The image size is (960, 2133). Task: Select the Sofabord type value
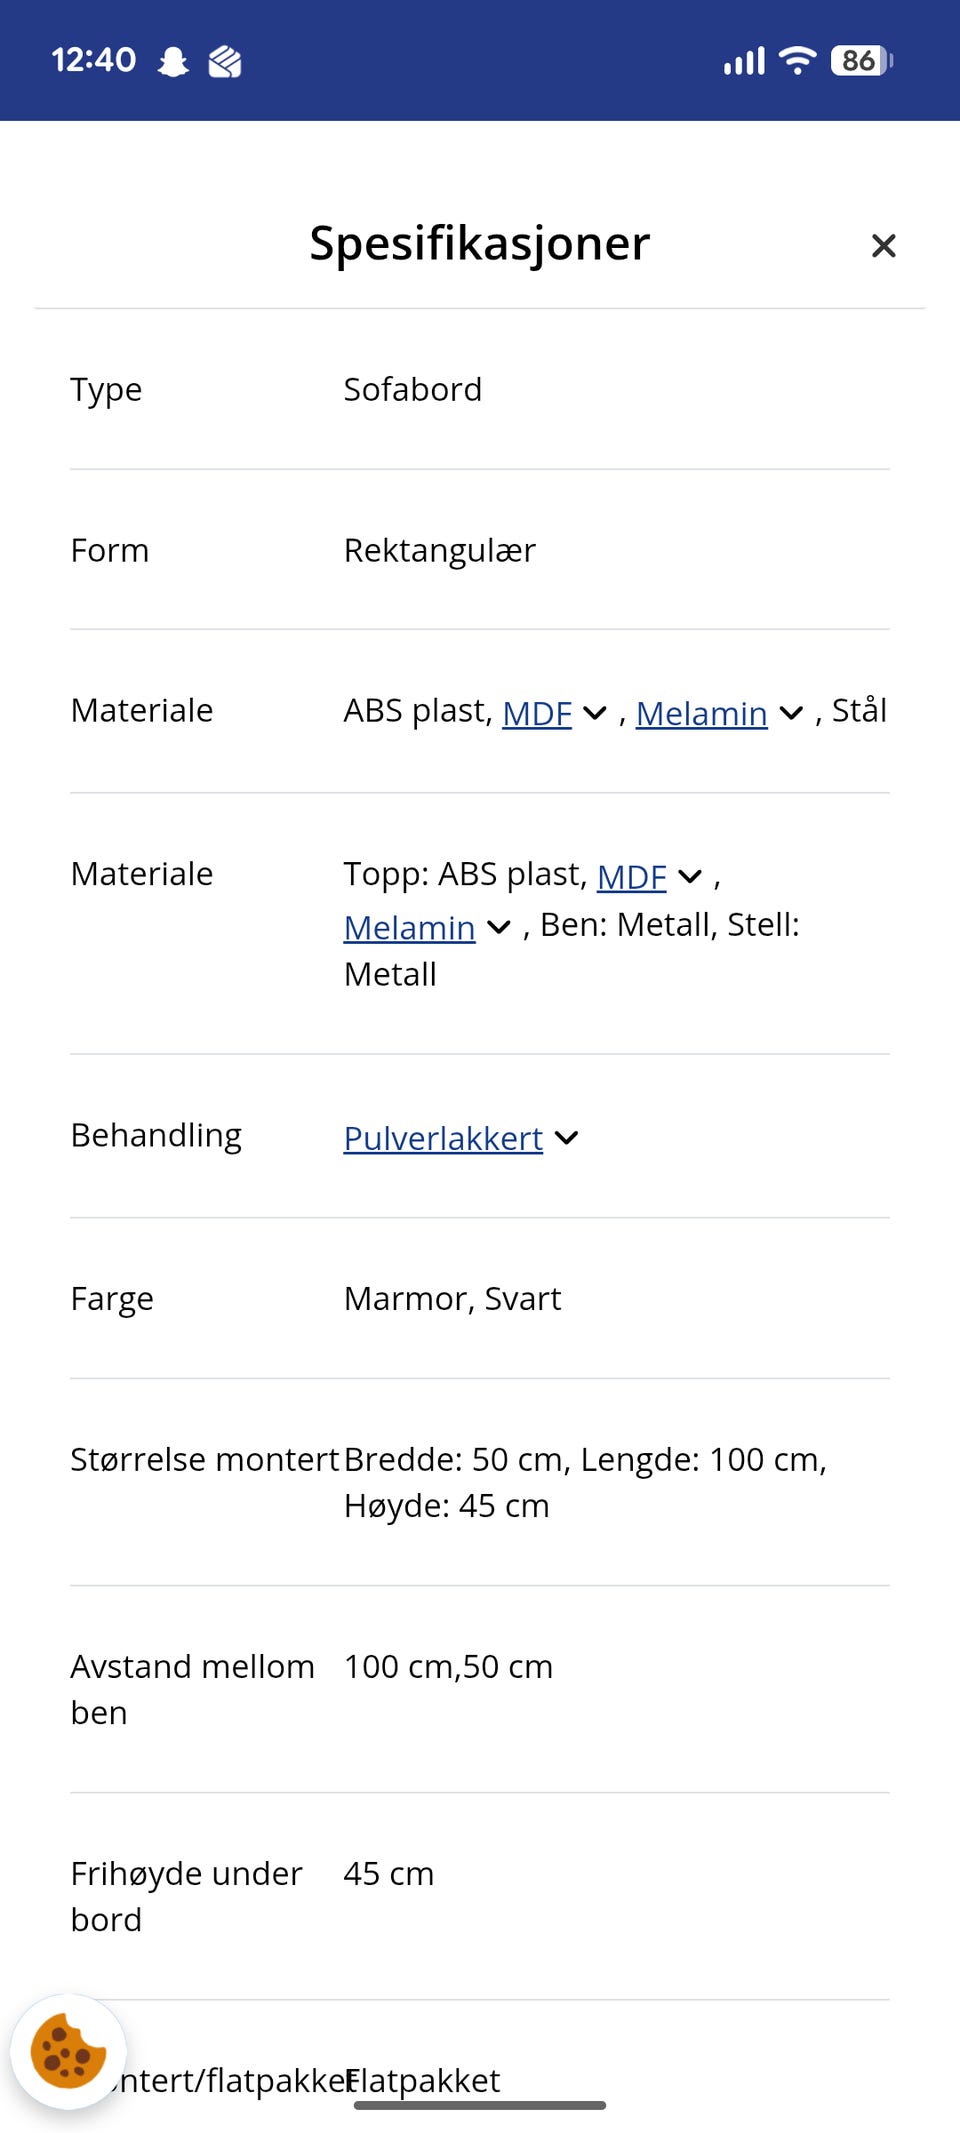[413, 389]
